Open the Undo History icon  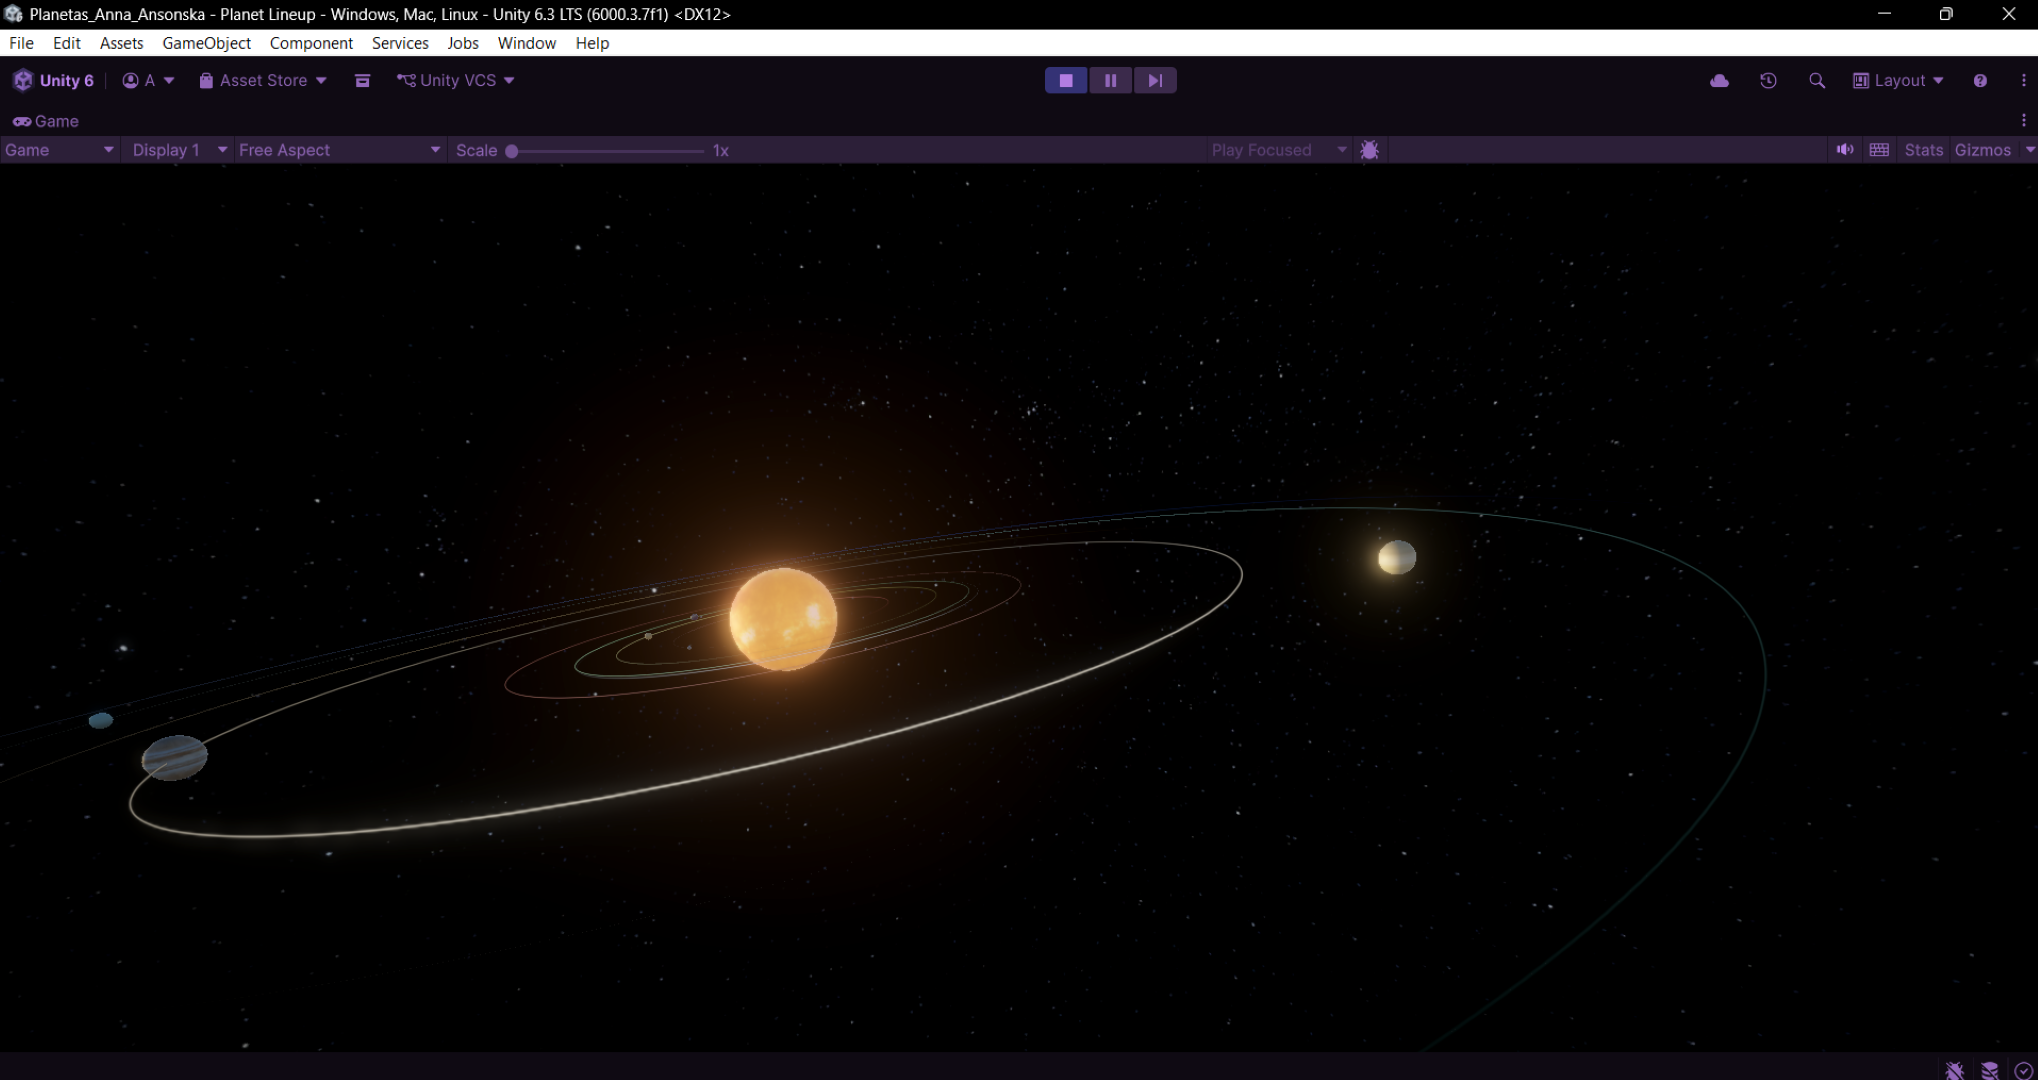coord(1768,81)
